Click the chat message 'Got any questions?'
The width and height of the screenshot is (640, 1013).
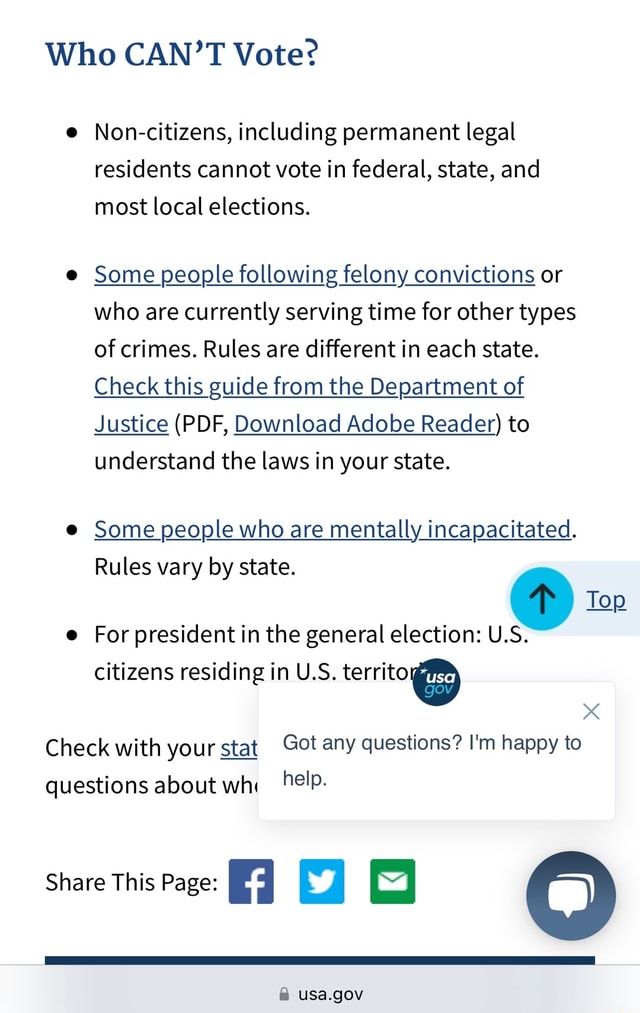(x=430, y=741)
